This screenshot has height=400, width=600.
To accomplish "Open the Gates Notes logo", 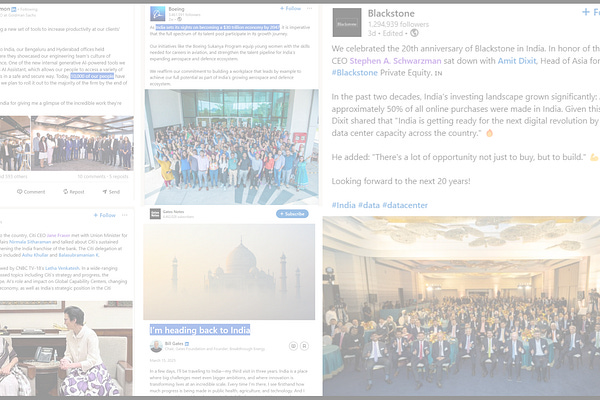I will tap(155, 214).
